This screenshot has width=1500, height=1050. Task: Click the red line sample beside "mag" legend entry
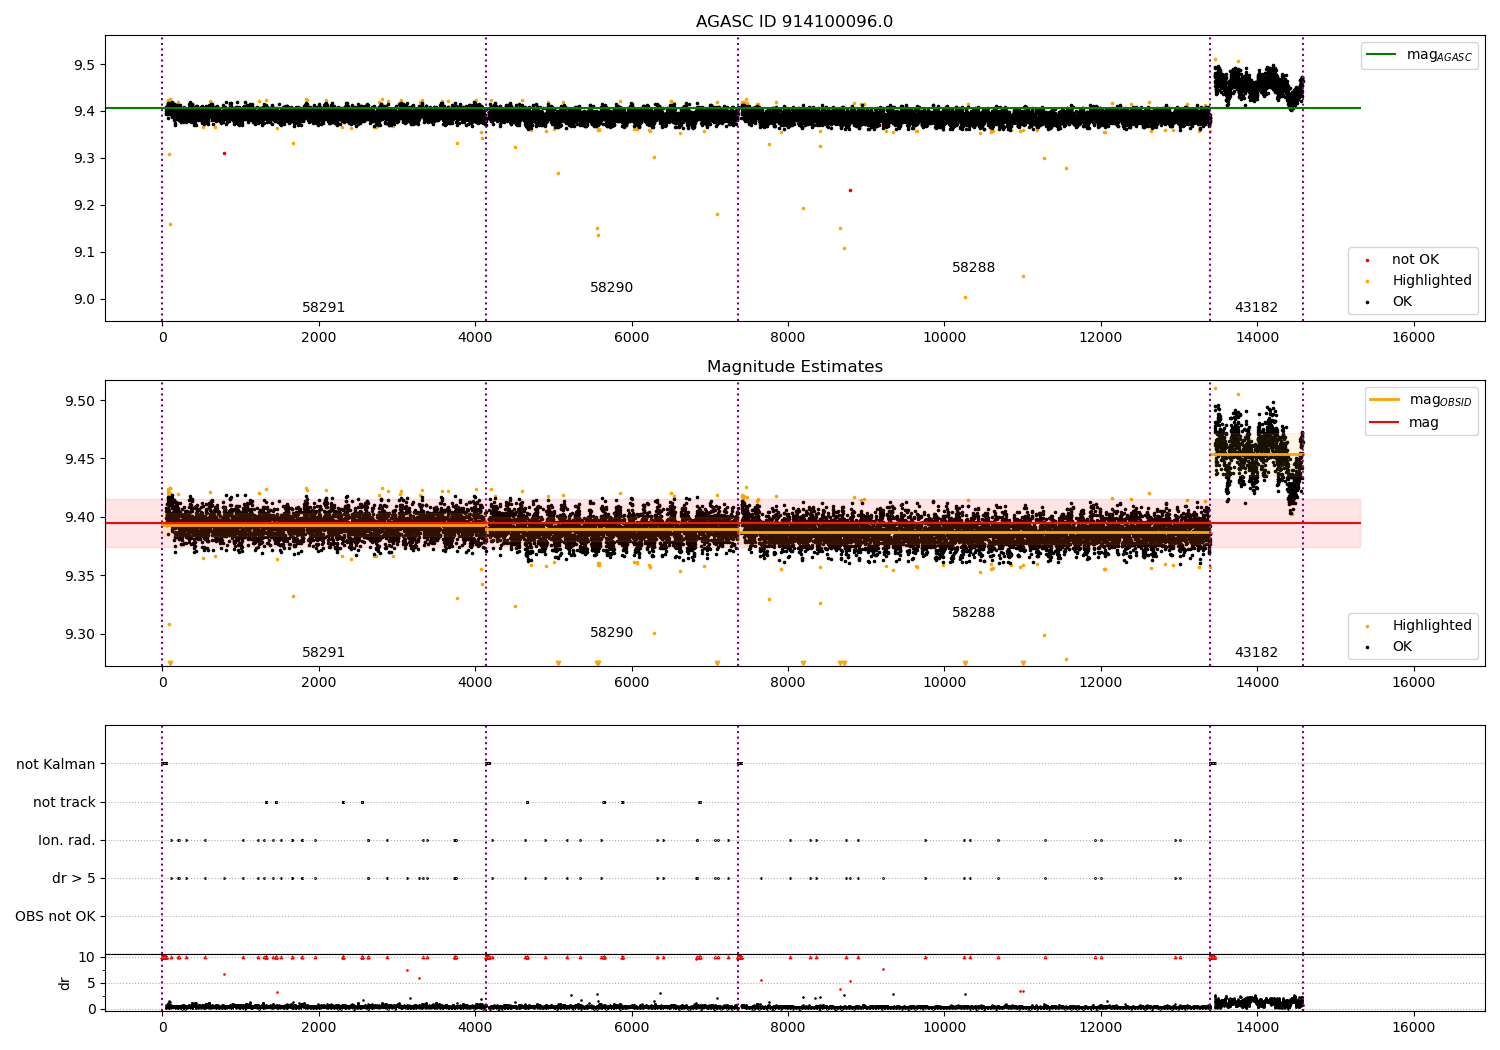point(1385,423)
